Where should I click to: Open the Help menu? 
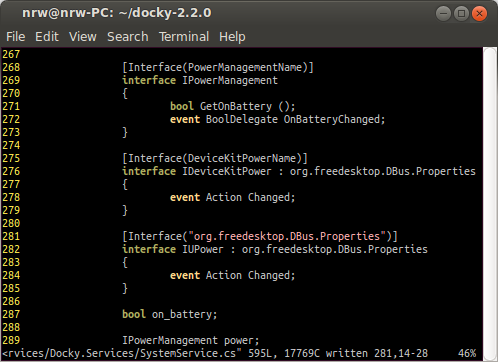[x=232, y=37]
